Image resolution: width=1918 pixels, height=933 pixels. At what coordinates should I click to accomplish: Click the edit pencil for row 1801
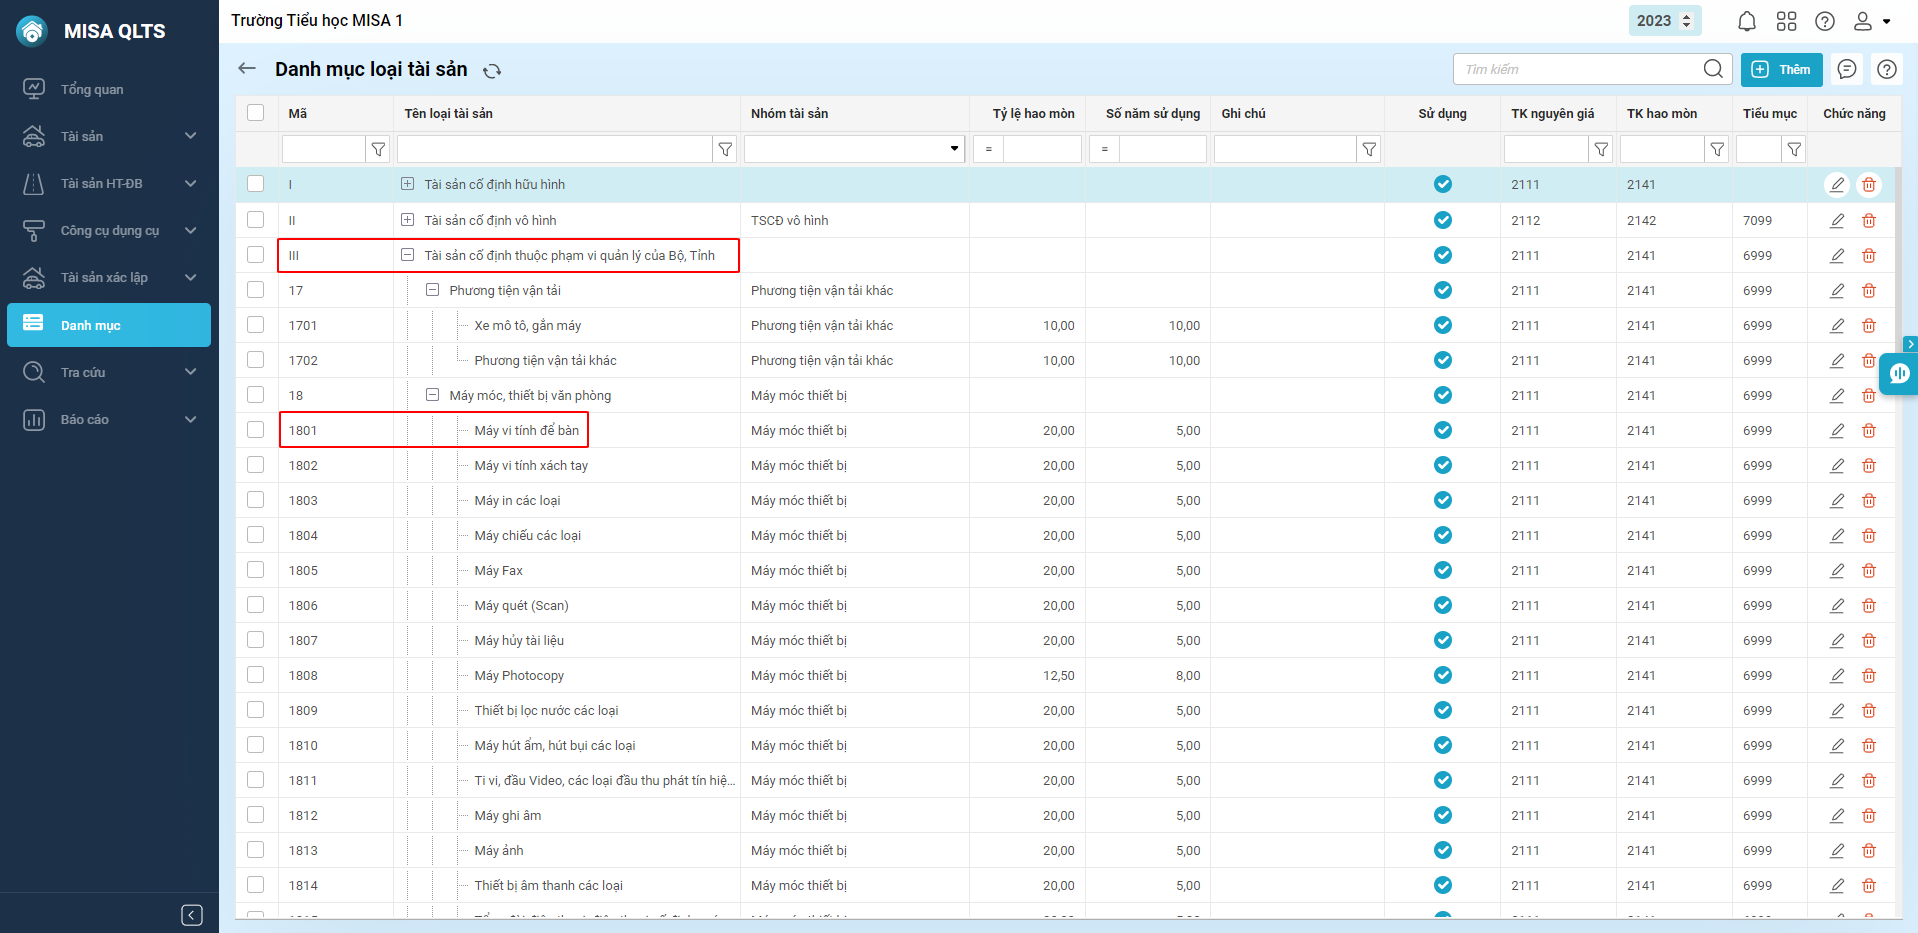coord(1837,431)
